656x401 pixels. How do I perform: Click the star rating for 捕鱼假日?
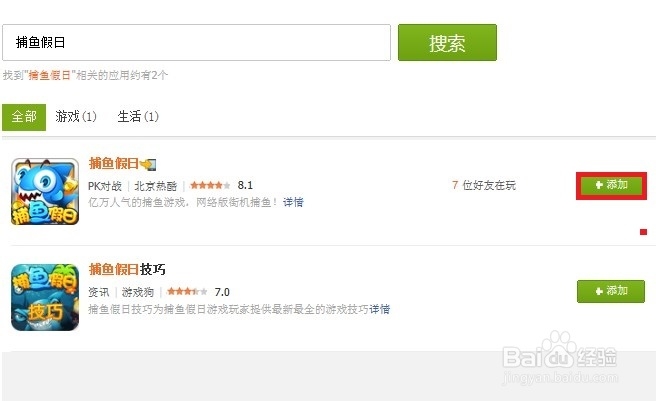pyautogui.click(x=210, y=185)
